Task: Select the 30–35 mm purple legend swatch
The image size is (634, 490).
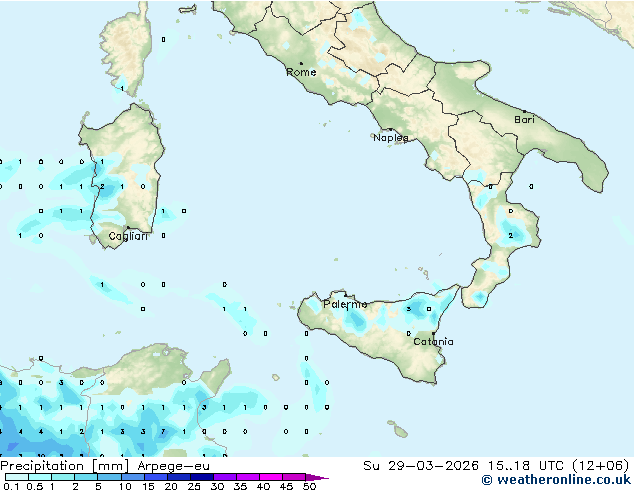Action: [224, 477]
